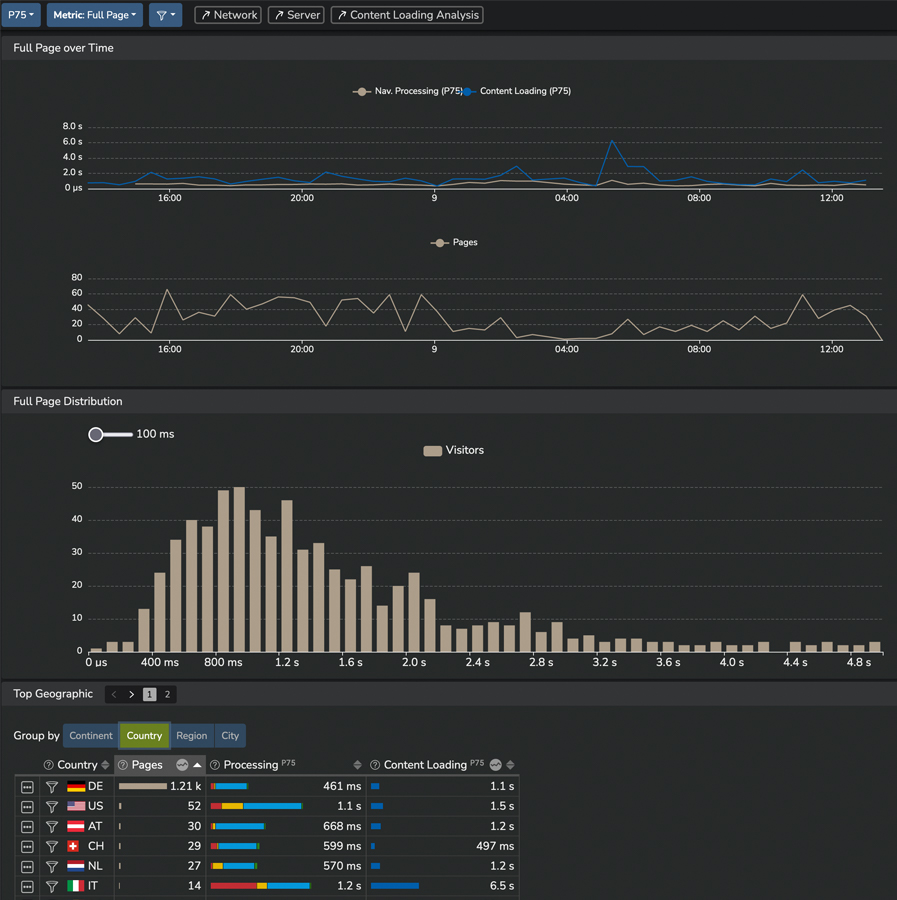Viewport: 897px width, 900px height.
Task: Click the 'Top Geographic' heading
Action: tap(53, 694)
